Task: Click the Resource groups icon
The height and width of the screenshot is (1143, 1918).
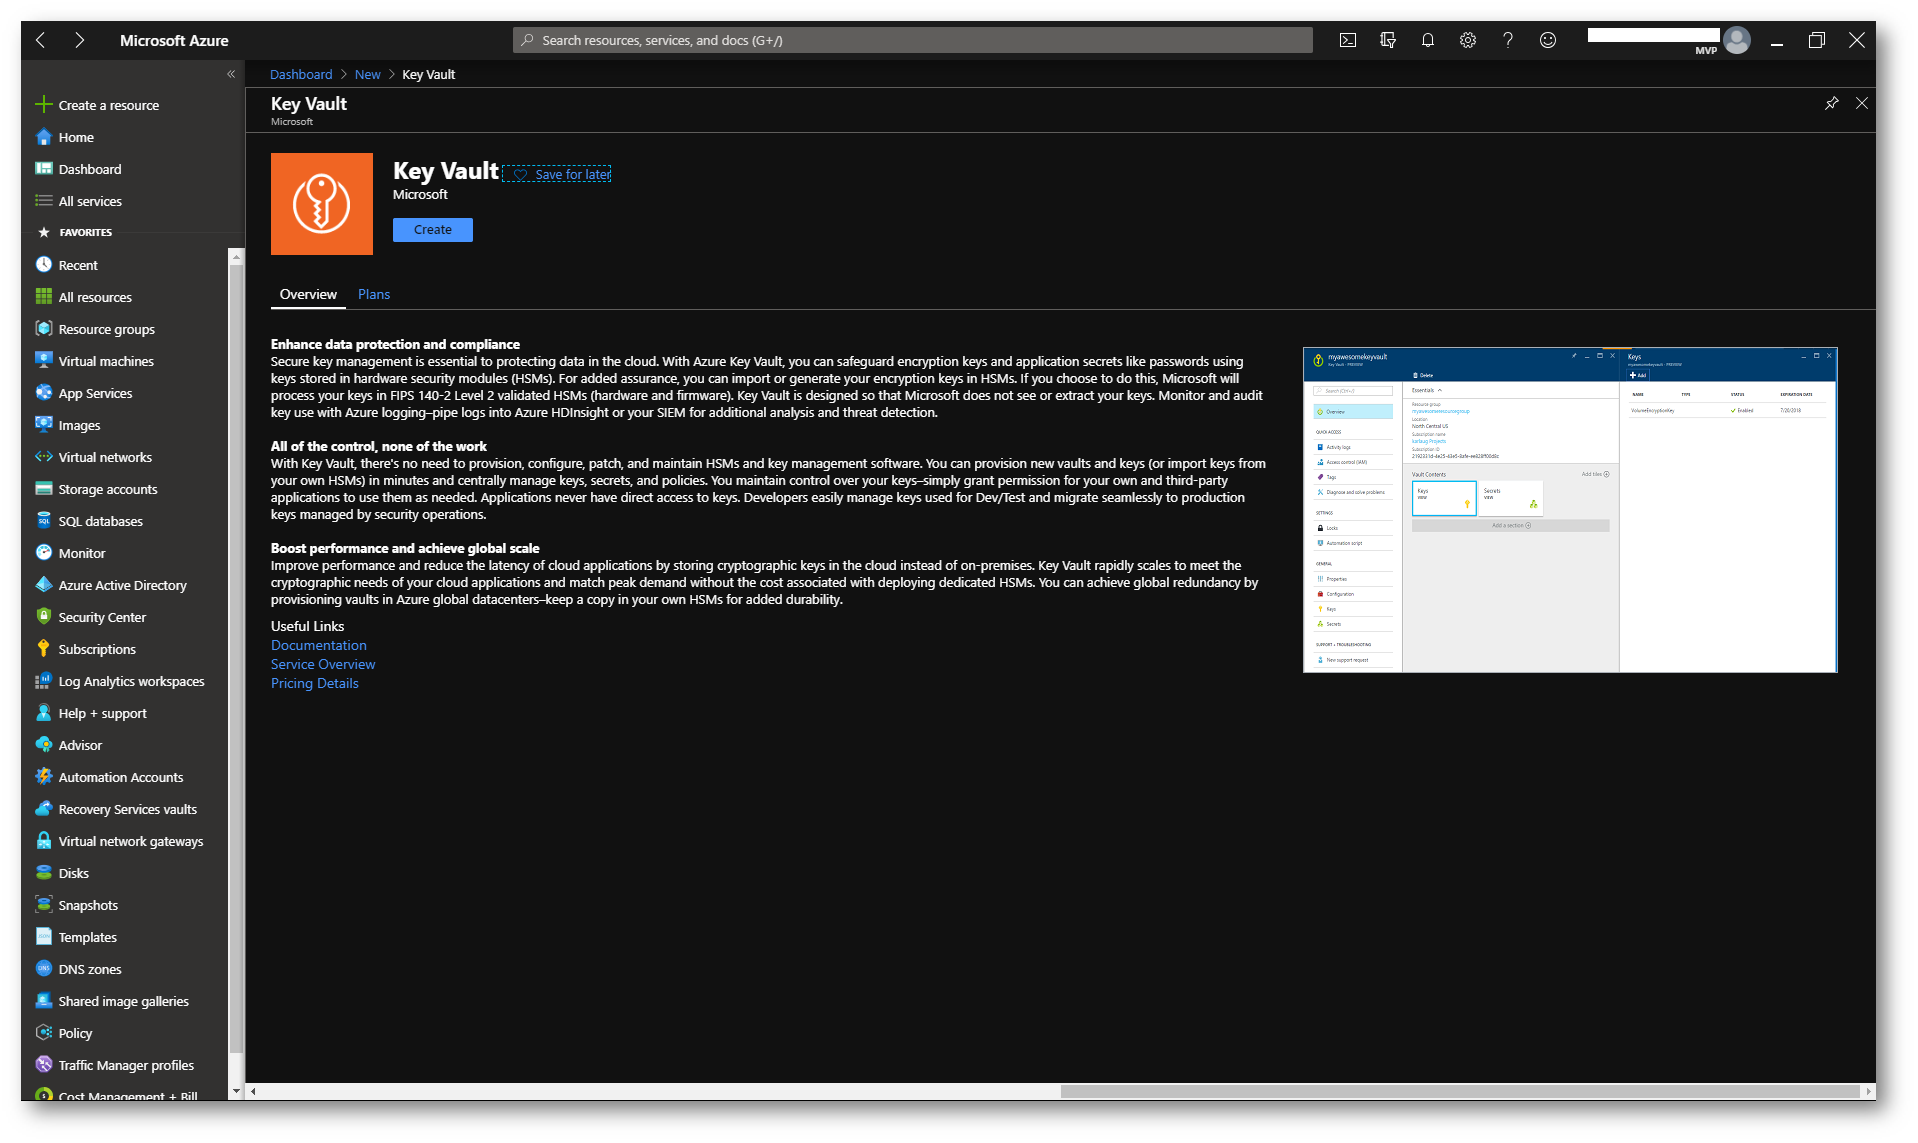Action: tap(43, 329)
